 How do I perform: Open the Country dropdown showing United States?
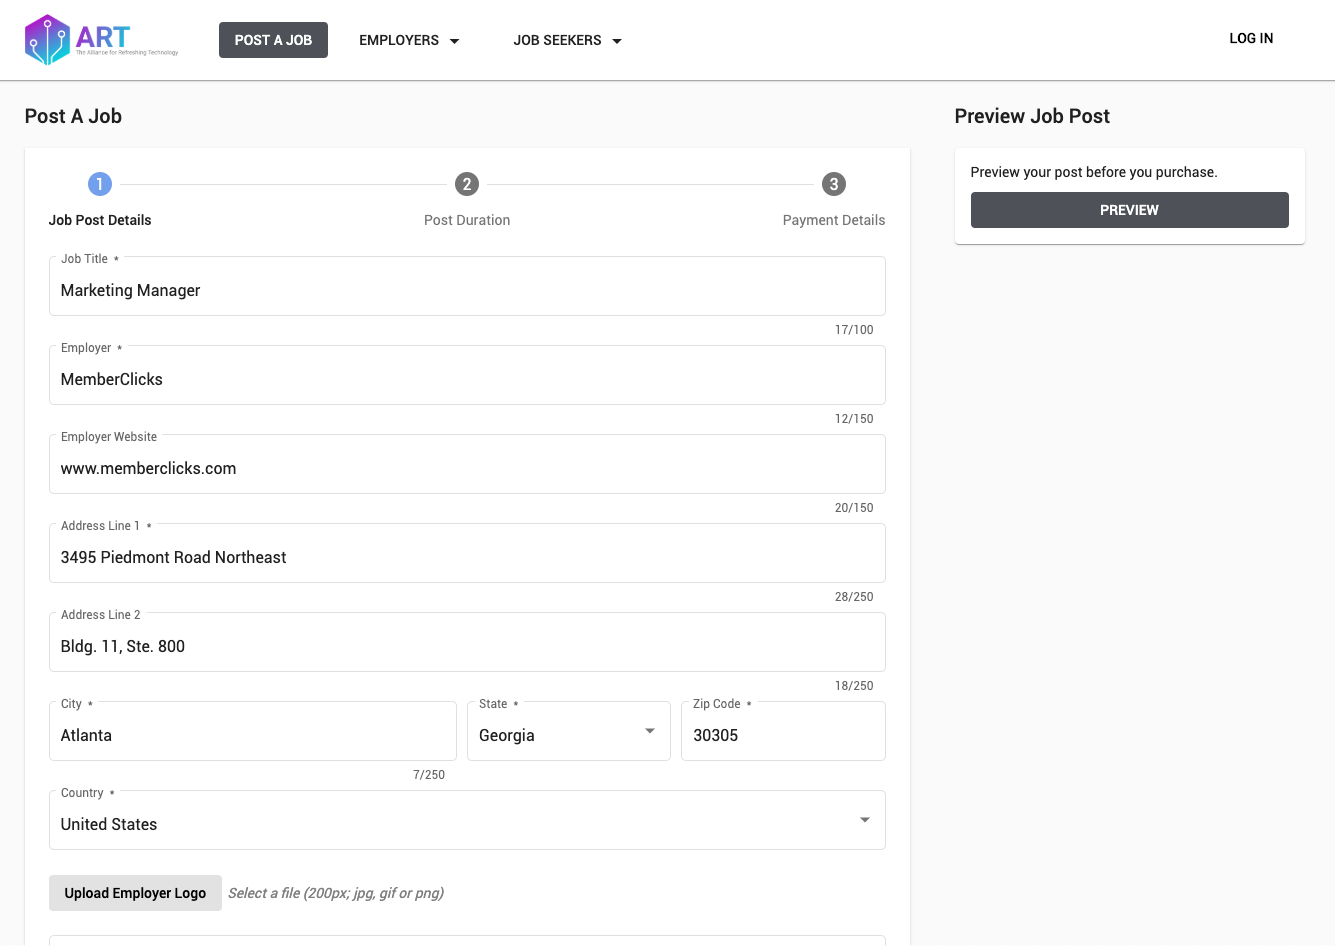(x=467, y=820)
